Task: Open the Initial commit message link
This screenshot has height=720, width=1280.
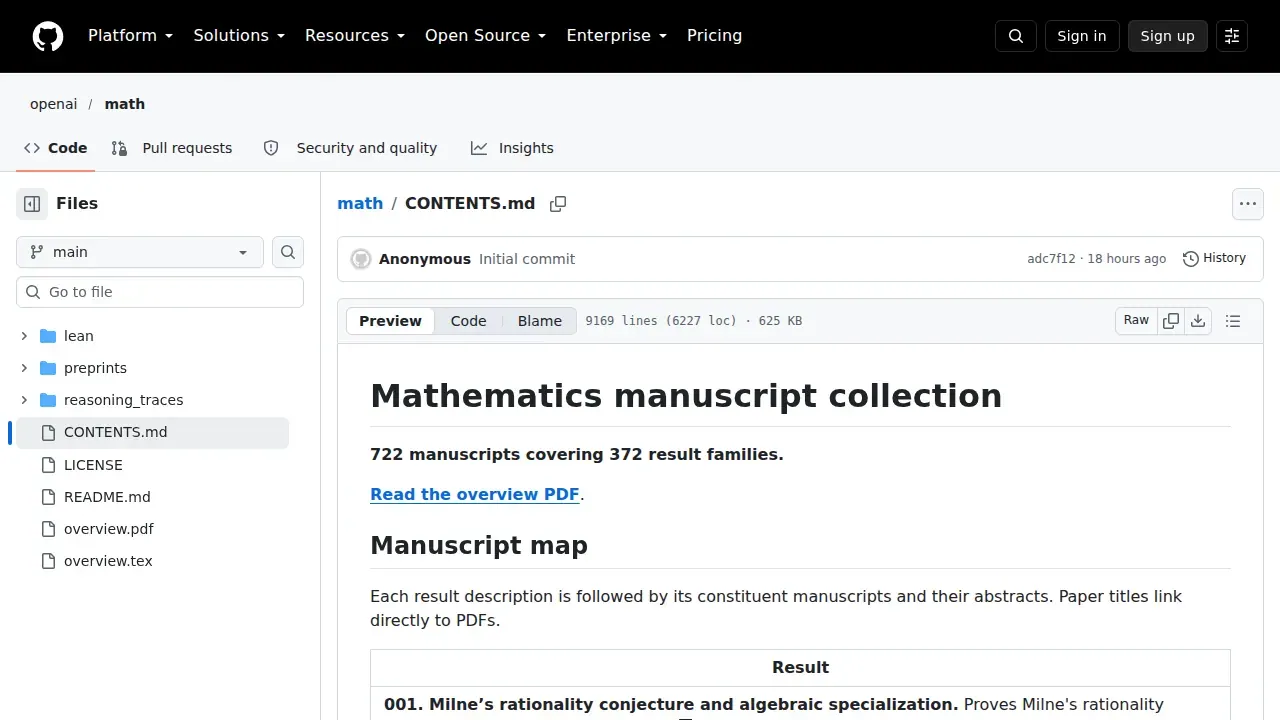Action: click(x=527, y=259)
